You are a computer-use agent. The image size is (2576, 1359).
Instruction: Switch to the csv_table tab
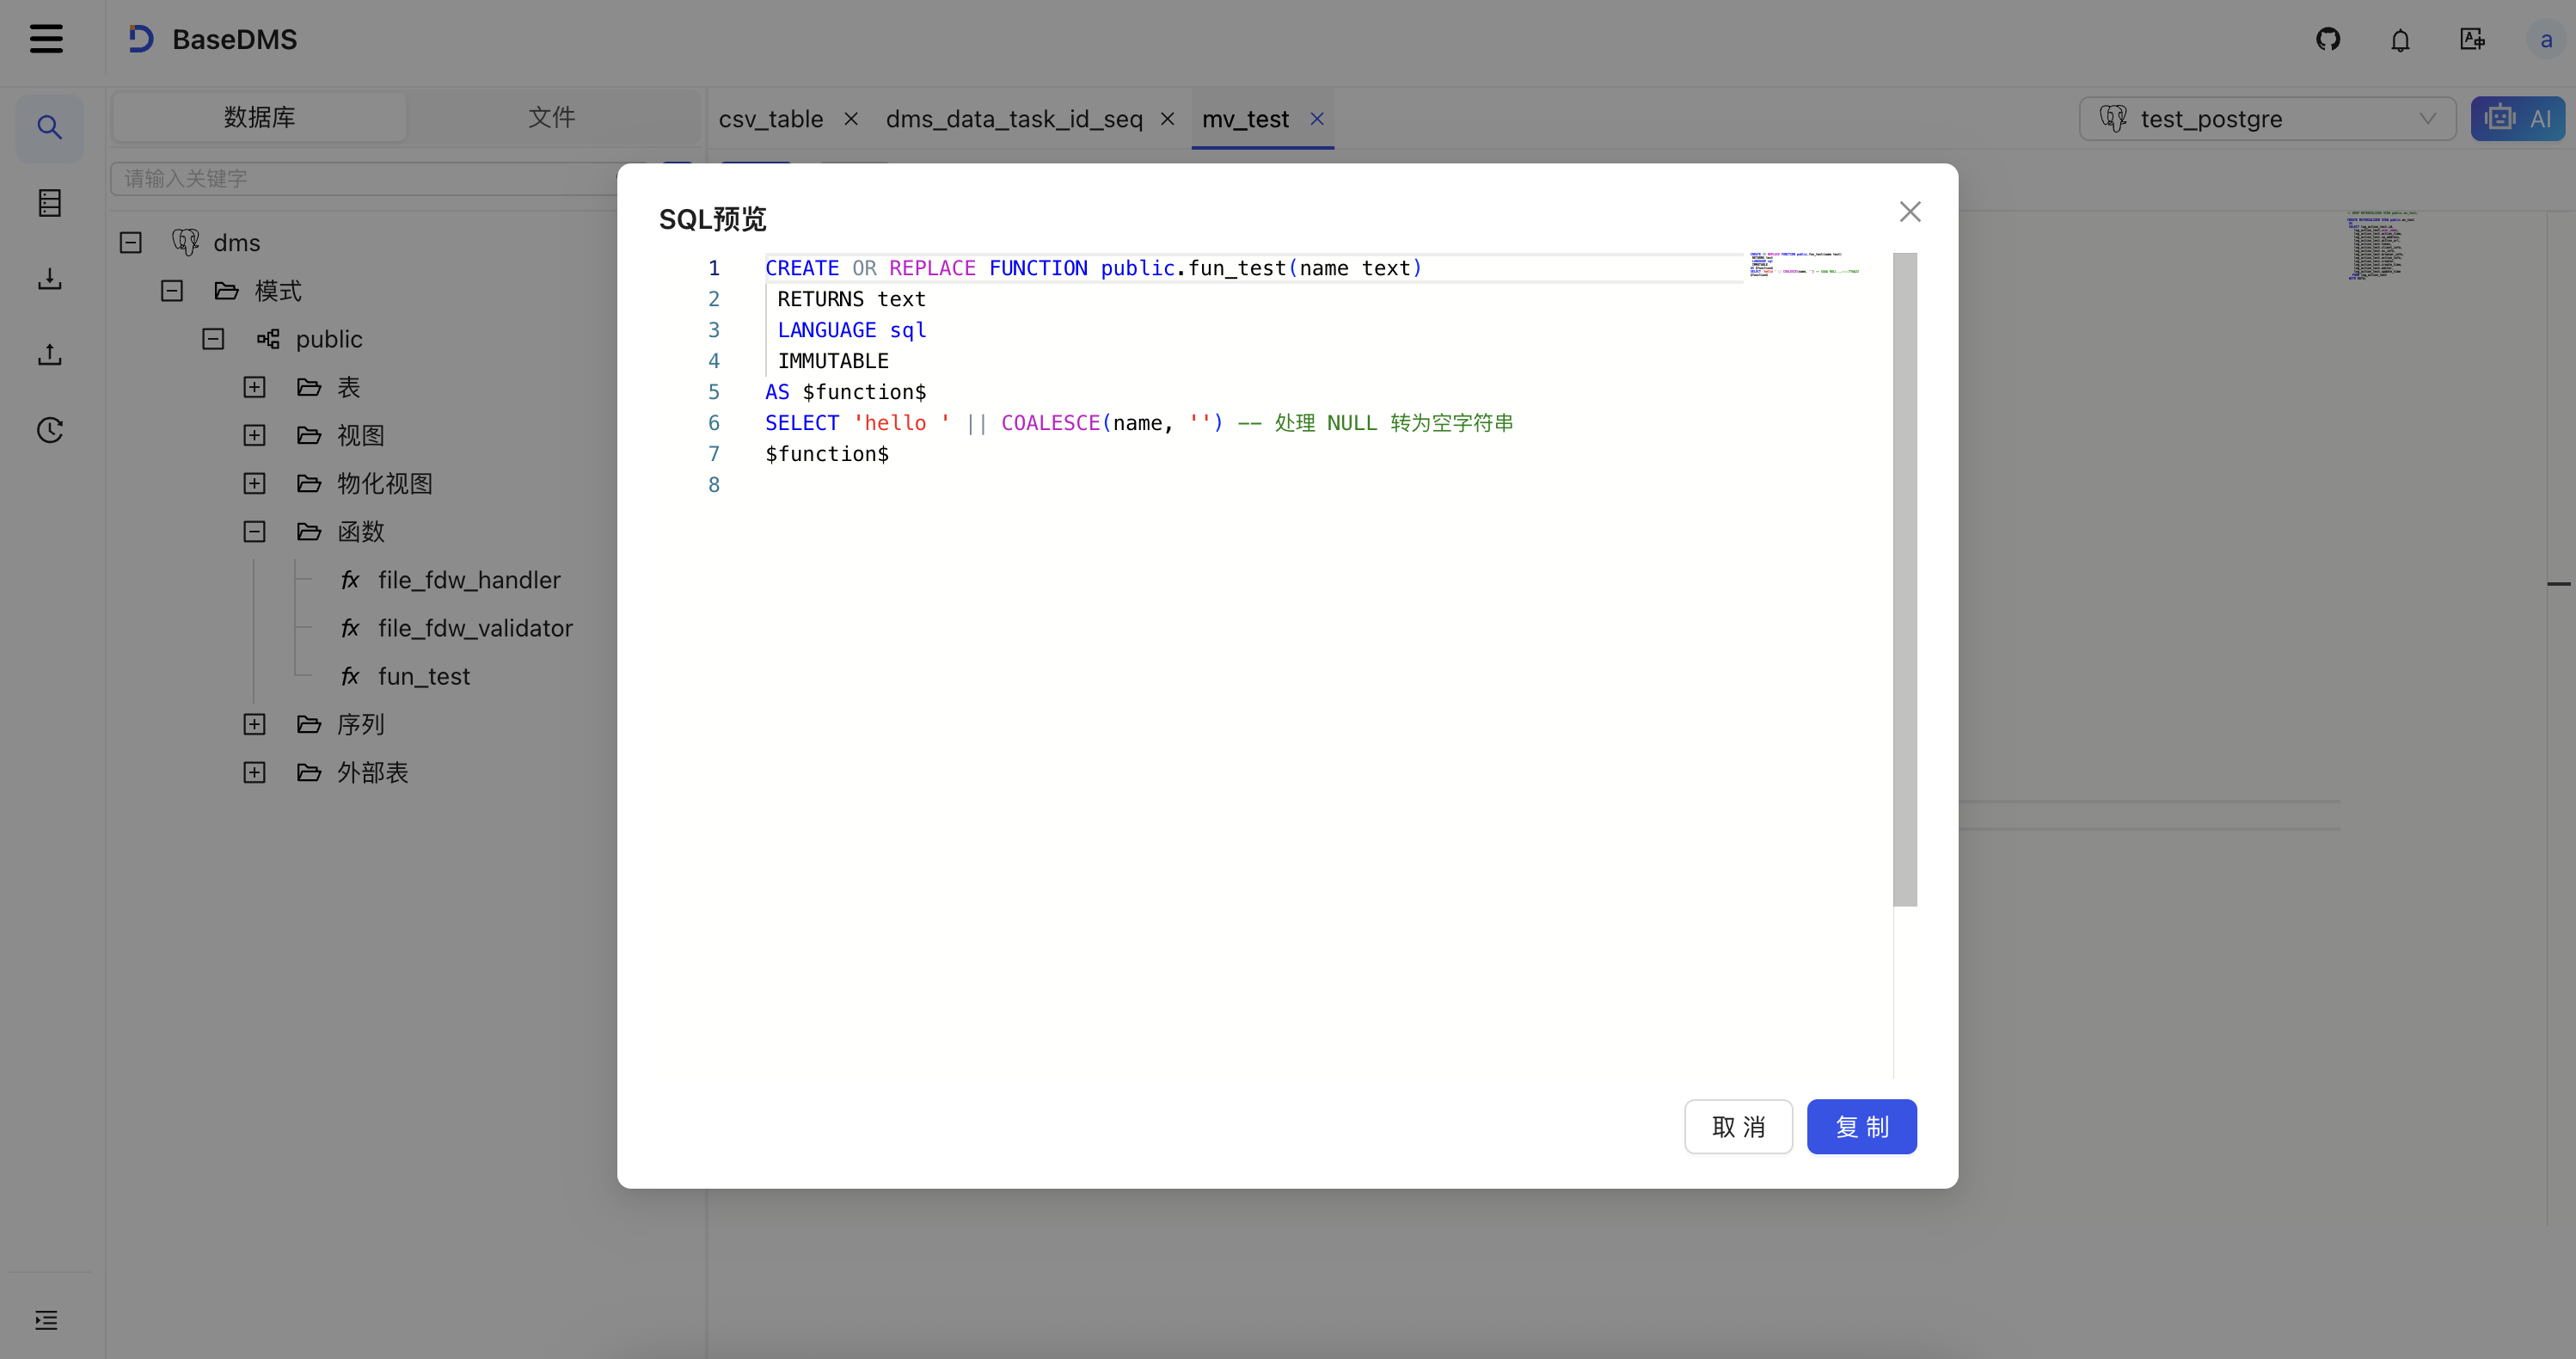coord(770,119)
